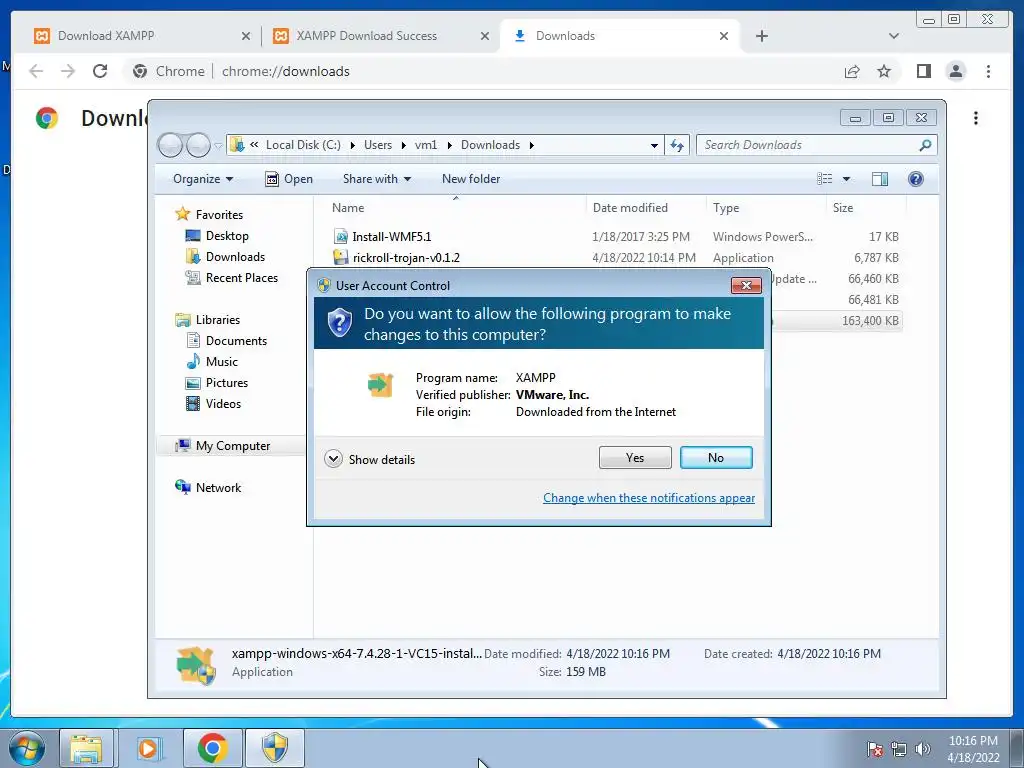Toggle the preview pane icon in Explorer

click(880, 179)
